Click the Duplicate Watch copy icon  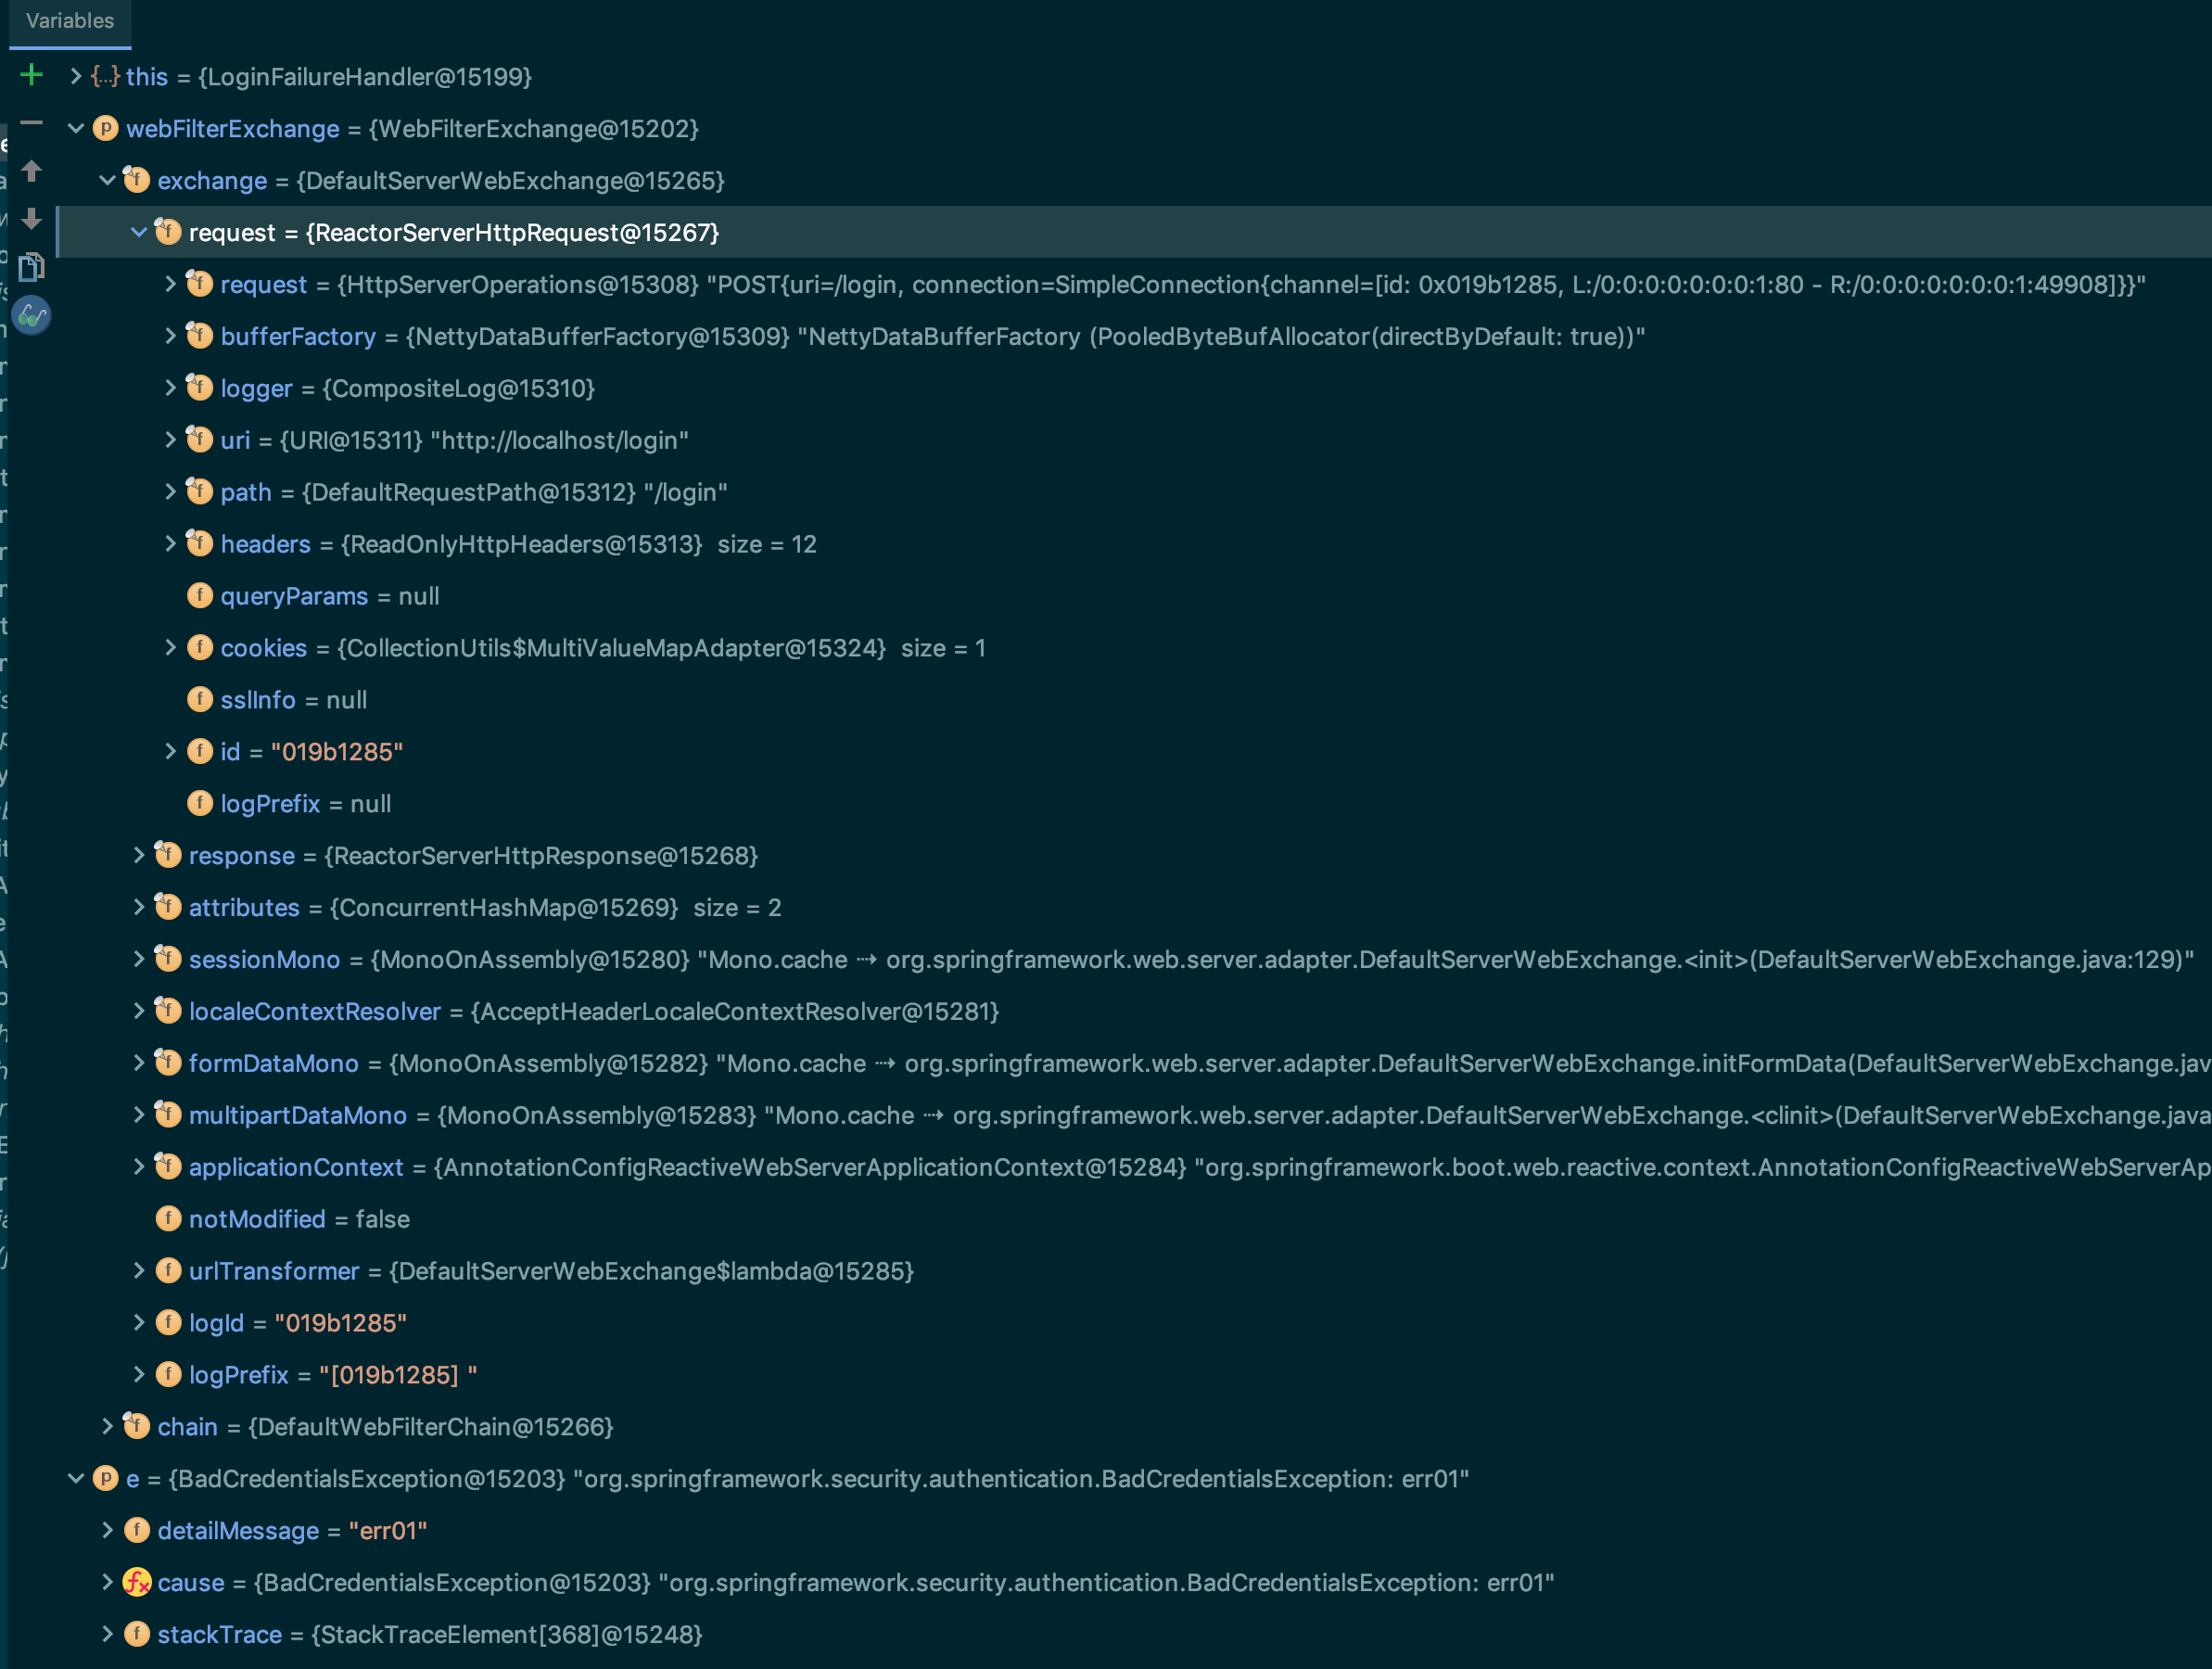(31, 266)
